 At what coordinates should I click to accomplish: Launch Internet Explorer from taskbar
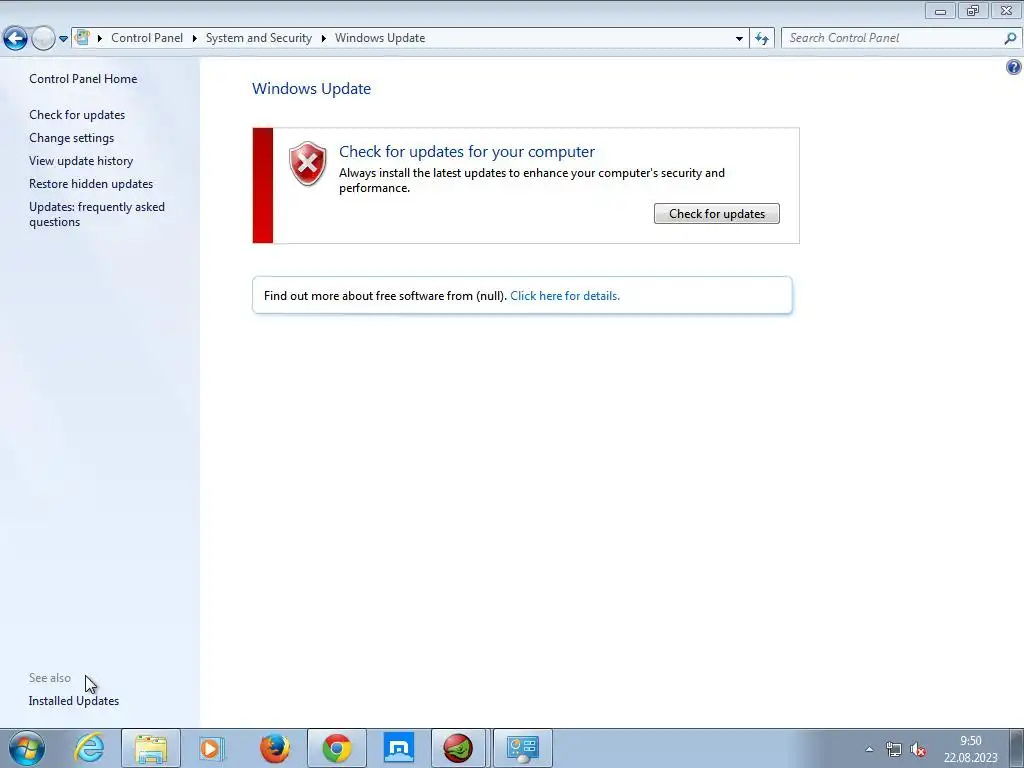[x=90, y=748]
